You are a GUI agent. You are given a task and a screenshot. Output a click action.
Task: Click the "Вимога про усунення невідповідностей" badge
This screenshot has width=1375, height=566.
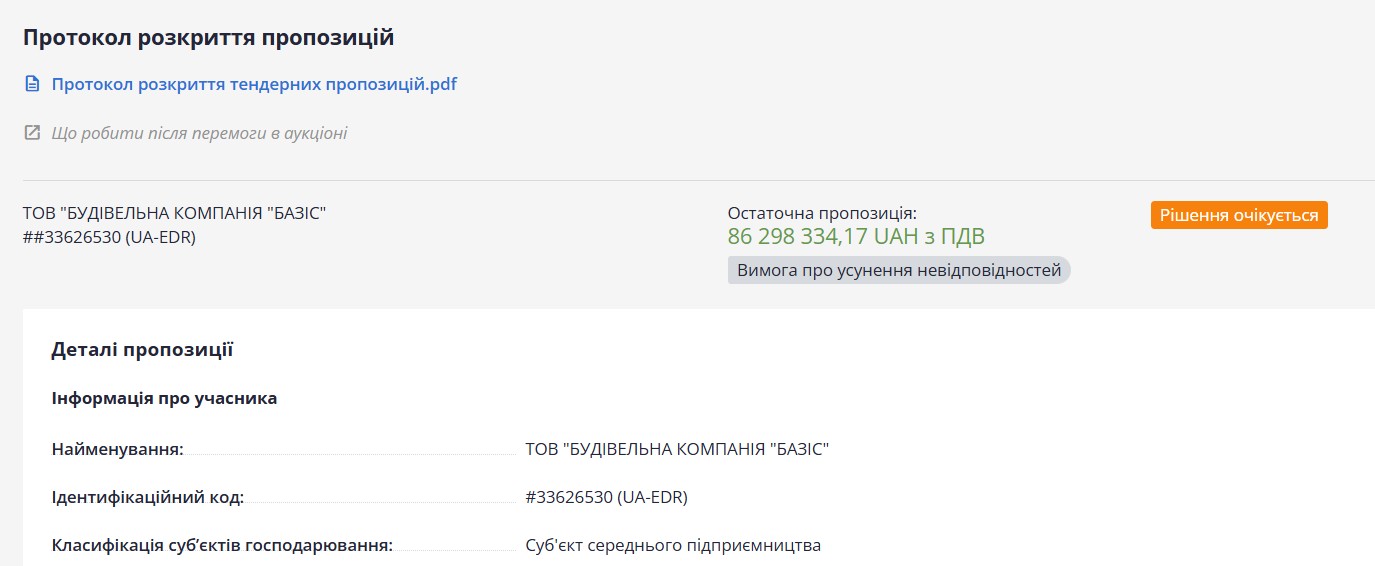899,270
